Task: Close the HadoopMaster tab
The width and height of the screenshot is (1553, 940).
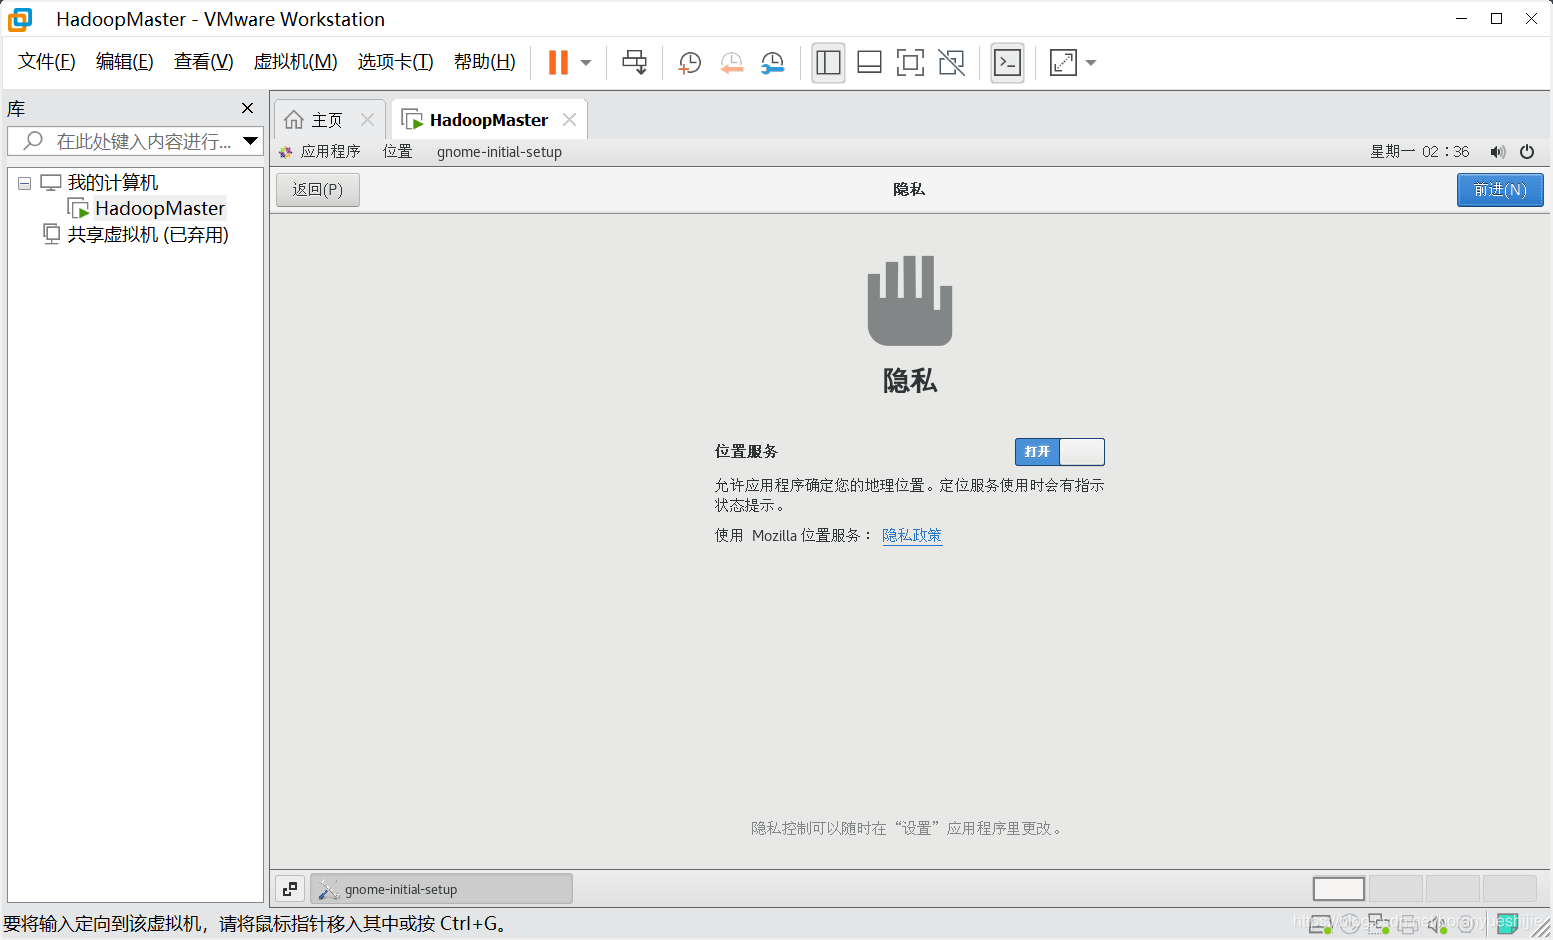Action: tap(569, 120)
